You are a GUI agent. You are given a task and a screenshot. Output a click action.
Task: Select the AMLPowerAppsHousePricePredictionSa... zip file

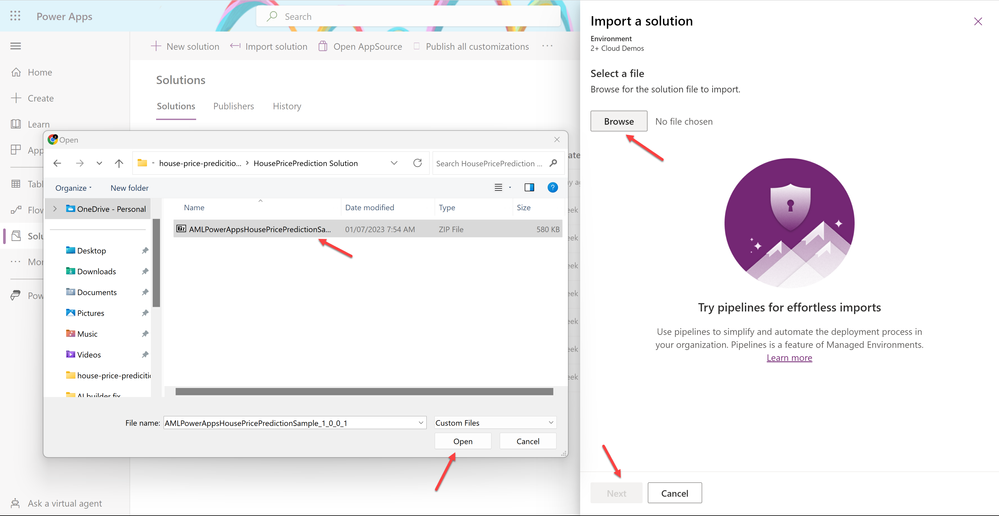368,229
